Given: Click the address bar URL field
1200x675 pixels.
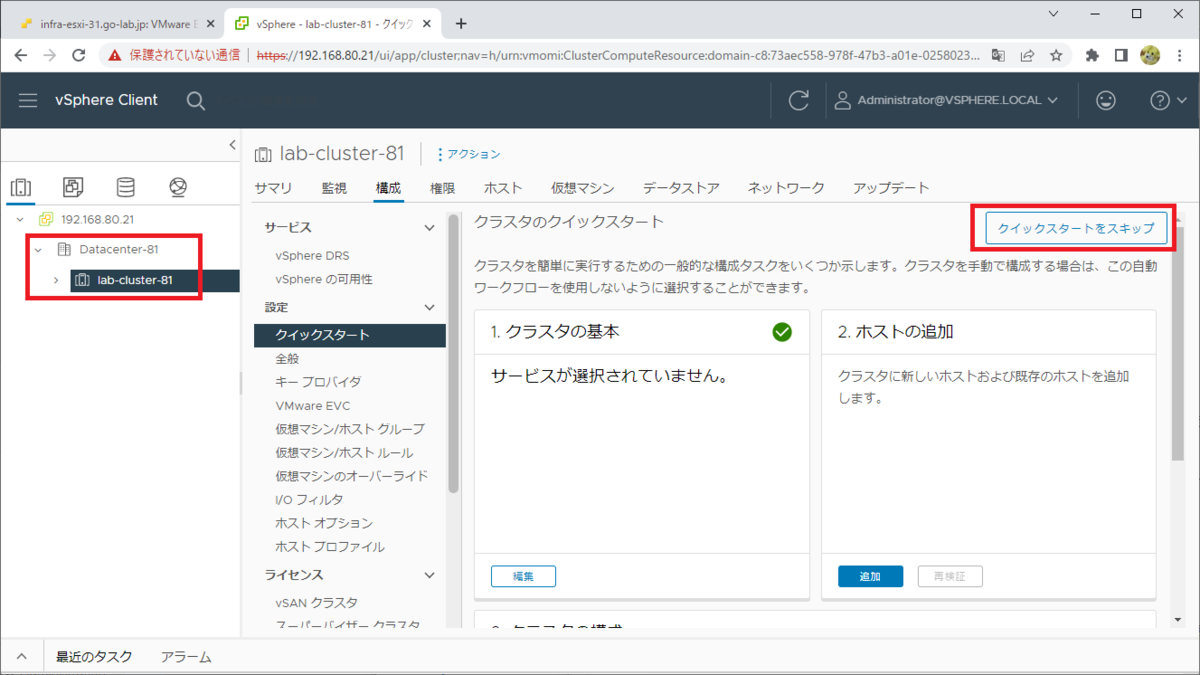Looking at the screenshot, I should pos(620,56).
